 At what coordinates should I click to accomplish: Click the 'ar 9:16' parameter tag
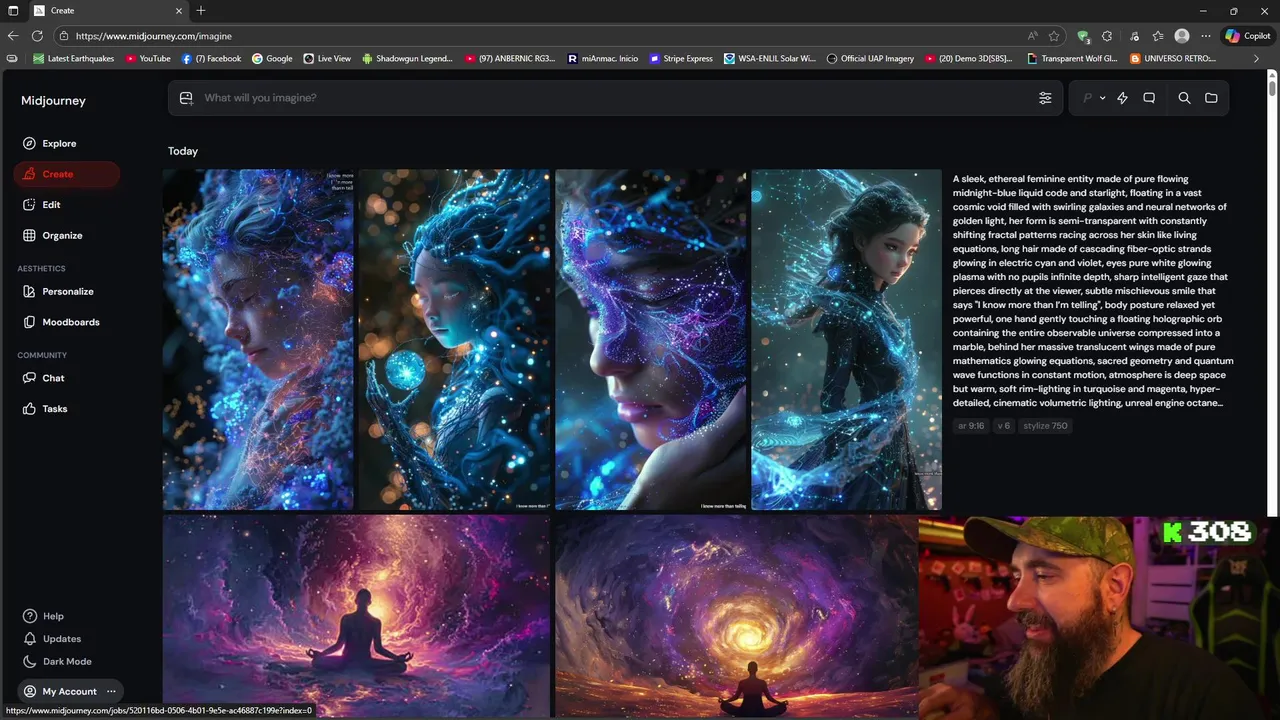tap(971, 426)
